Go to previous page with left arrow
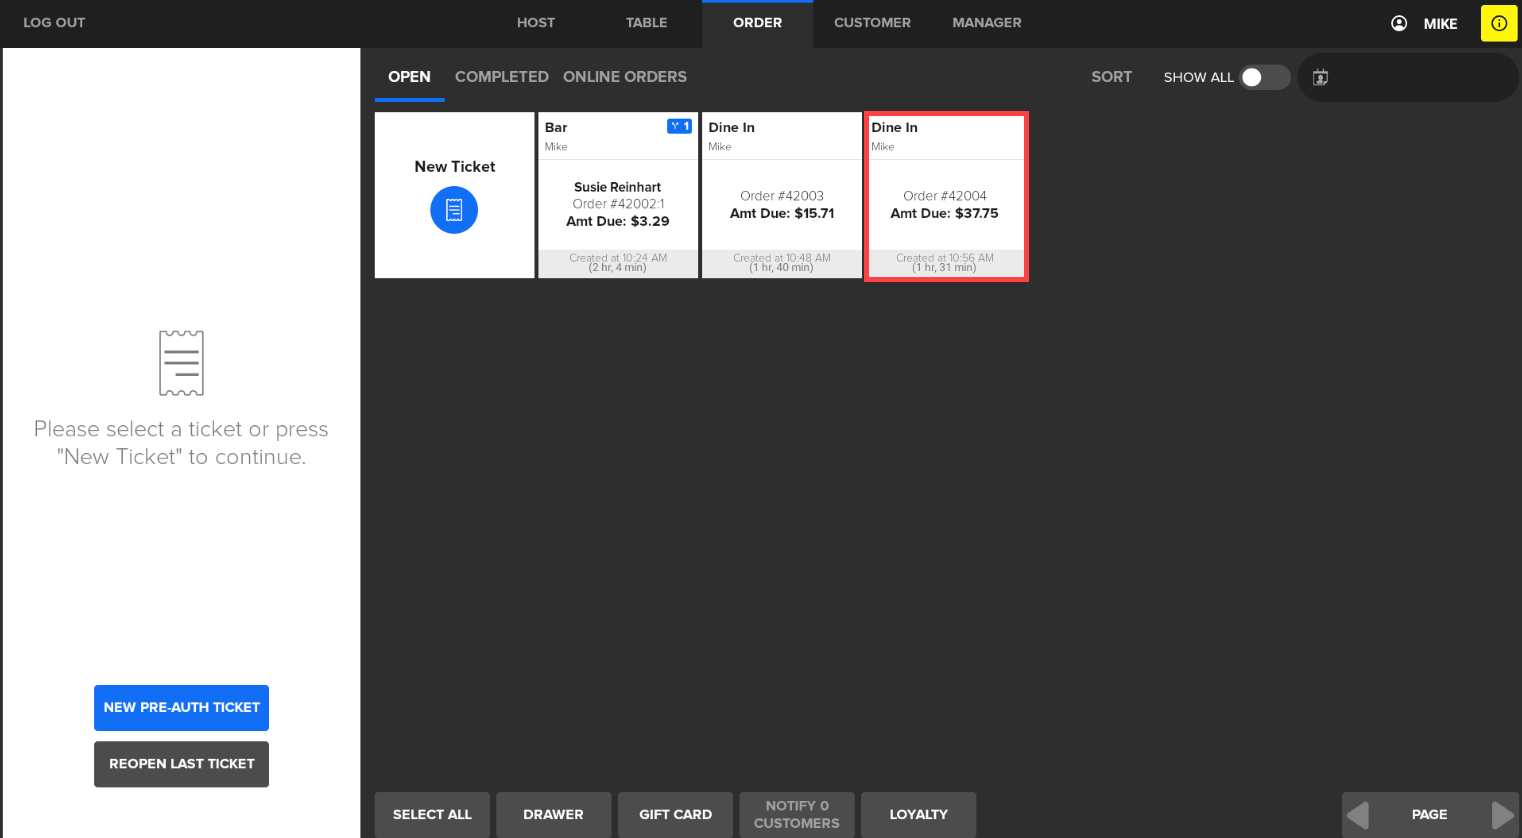 click(1358, 814)
